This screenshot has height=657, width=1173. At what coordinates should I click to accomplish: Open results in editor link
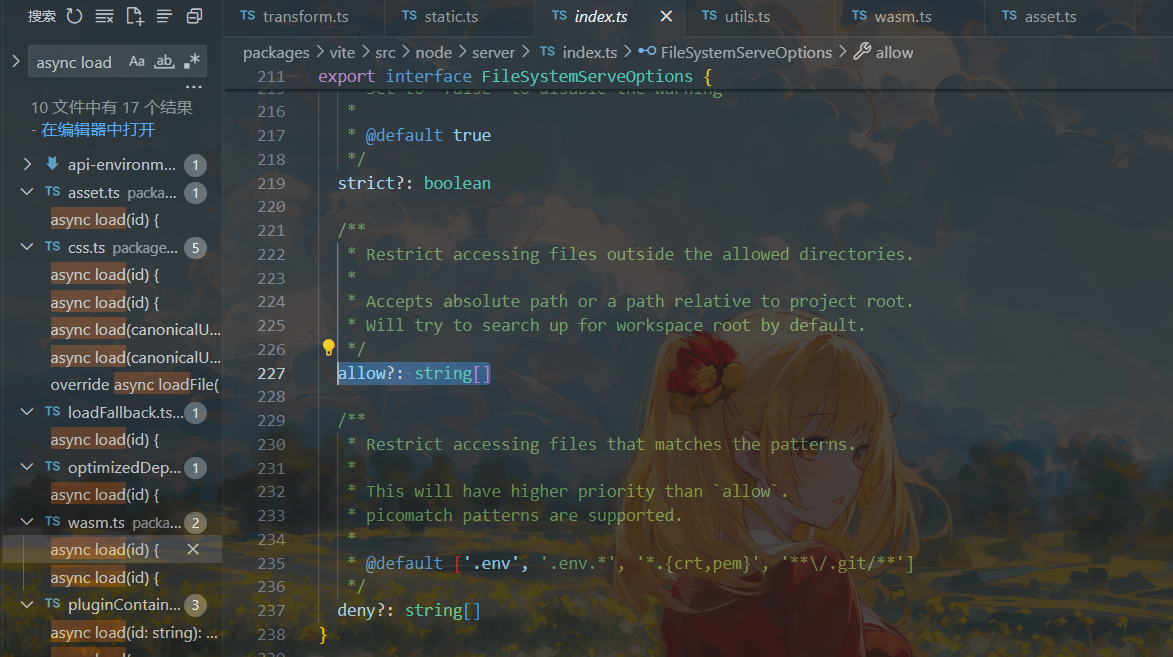(98, 129)
